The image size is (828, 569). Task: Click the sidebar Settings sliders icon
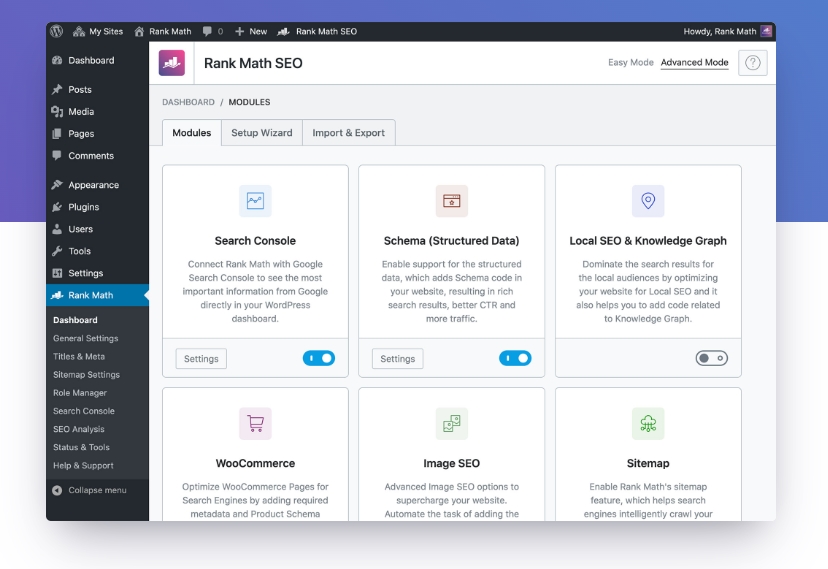point(57,273)
